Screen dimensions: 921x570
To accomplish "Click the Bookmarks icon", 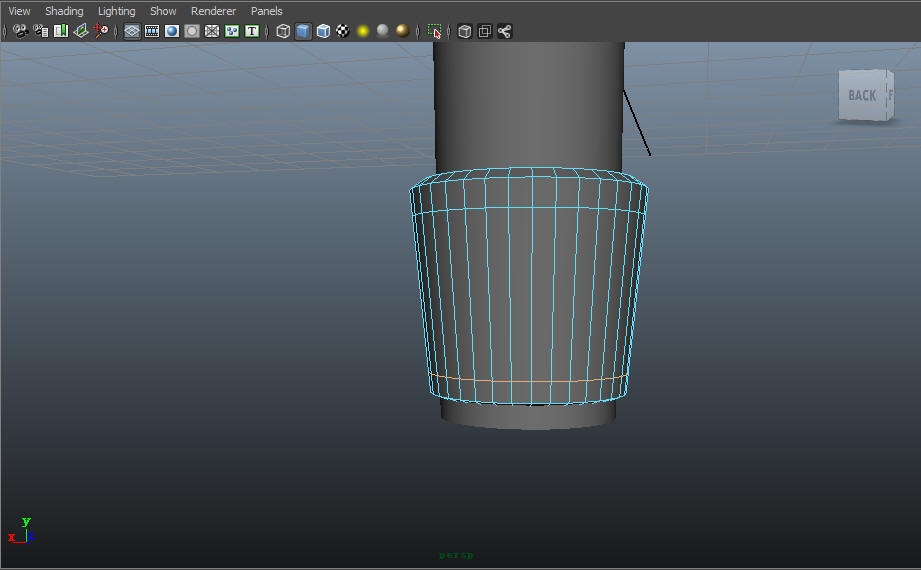I will pyautogui.click(x=60, y=31).
